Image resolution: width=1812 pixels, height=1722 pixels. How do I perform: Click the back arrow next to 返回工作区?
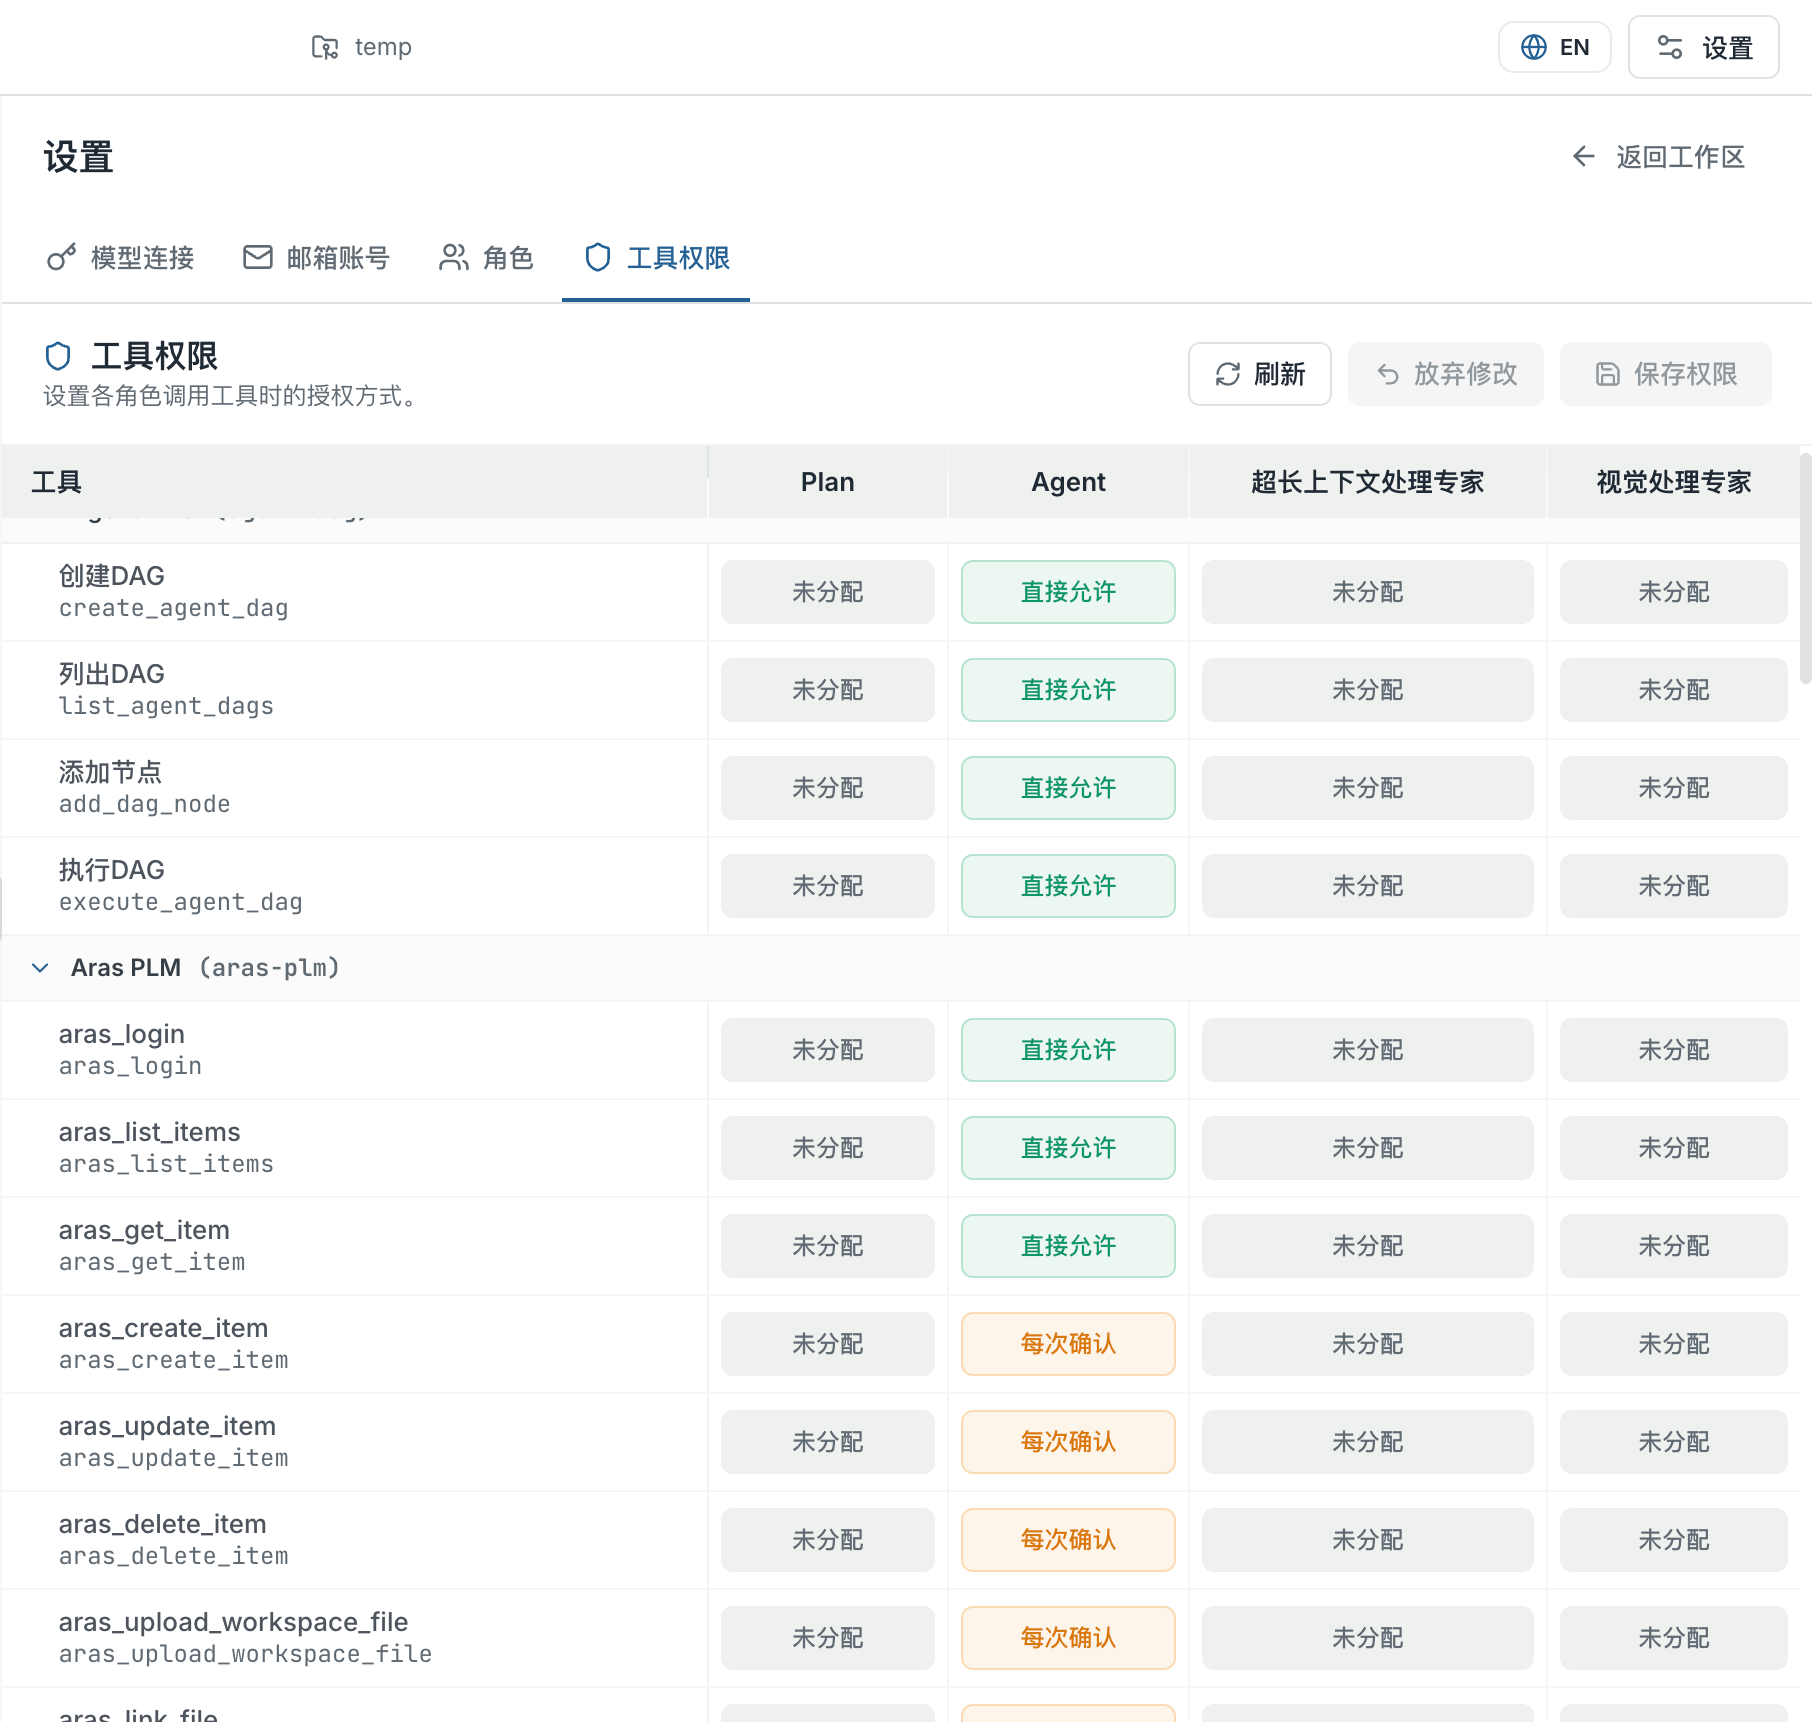pyautogui.click(x=1583, y=156)
